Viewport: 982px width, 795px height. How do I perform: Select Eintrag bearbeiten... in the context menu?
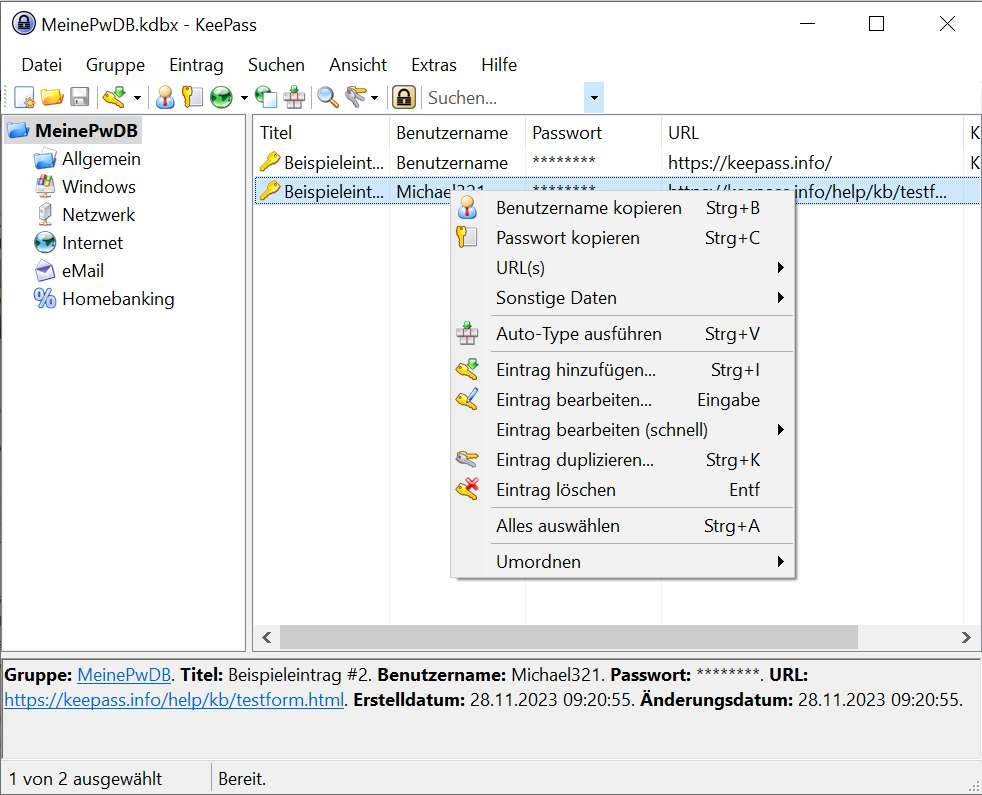point(623,400)
